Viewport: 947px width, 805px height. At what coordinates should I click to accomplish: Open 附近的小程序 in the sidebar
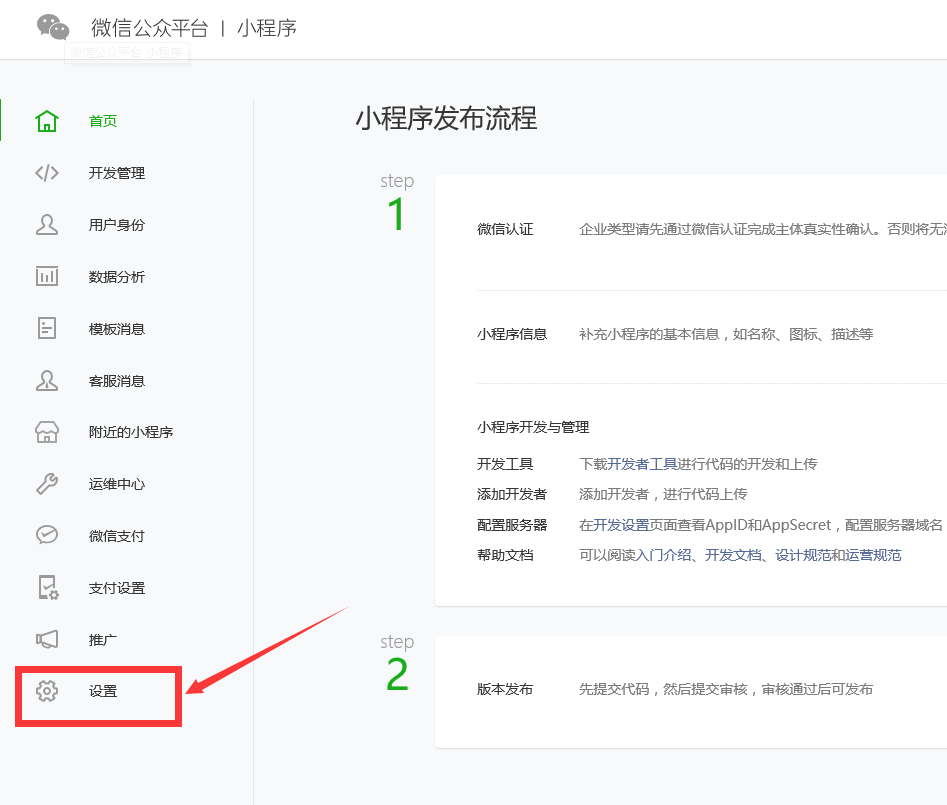click(x=131, y=432)
